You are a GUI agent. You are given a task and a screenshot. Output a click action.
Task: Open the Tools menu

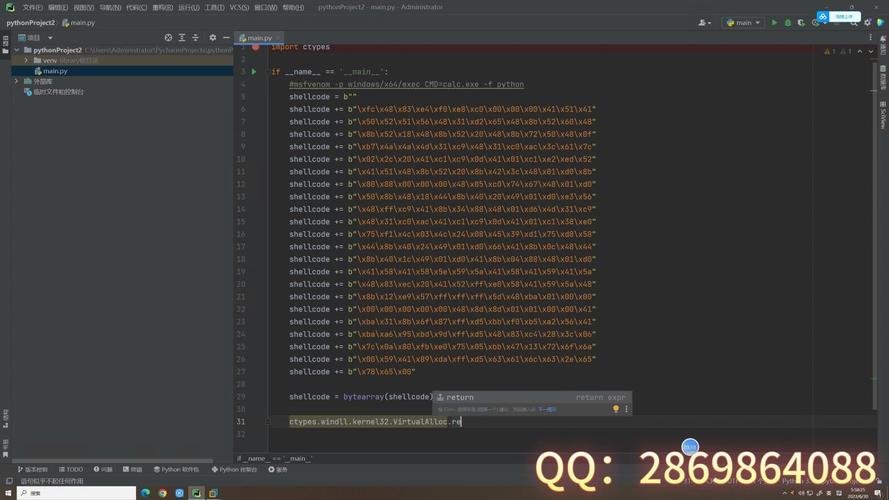tap(214, 7)
